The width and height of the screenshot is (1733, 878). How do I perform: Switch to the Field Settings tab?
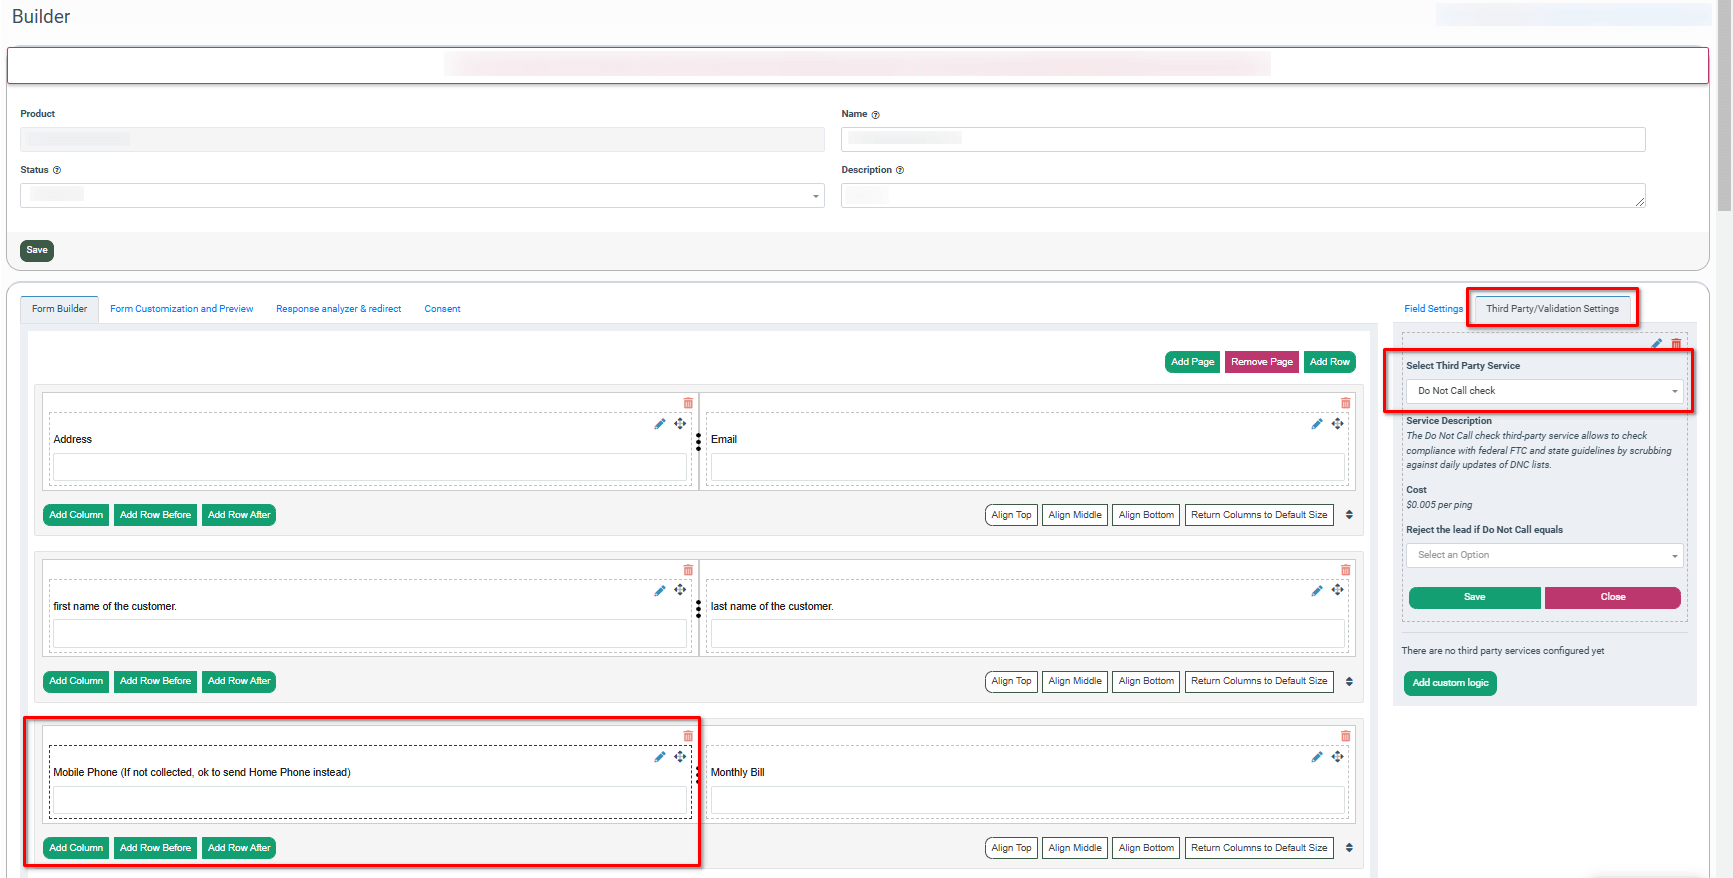pos(1432,309)
